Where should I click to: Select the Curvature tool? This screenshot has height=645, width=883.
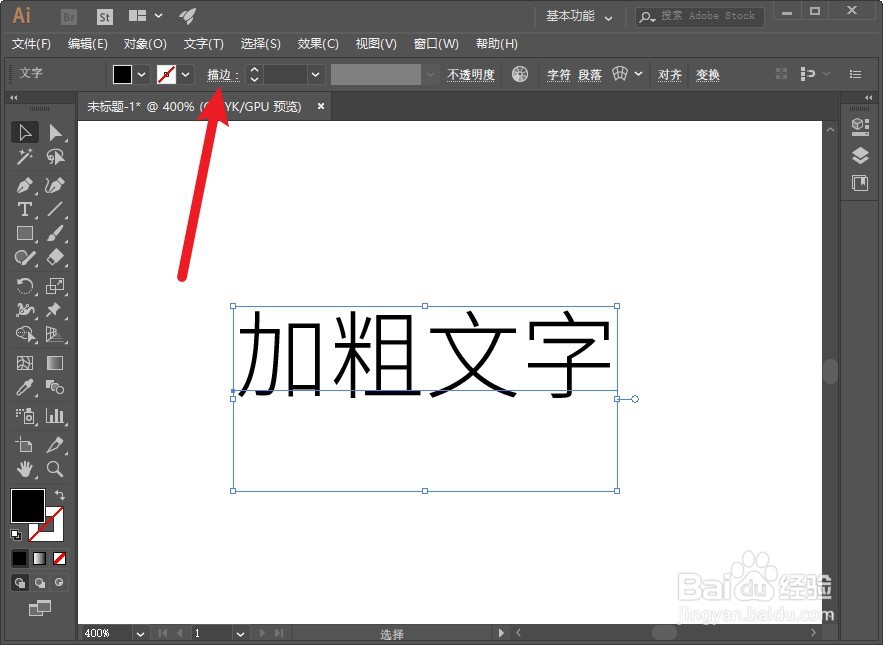point(55,185)
